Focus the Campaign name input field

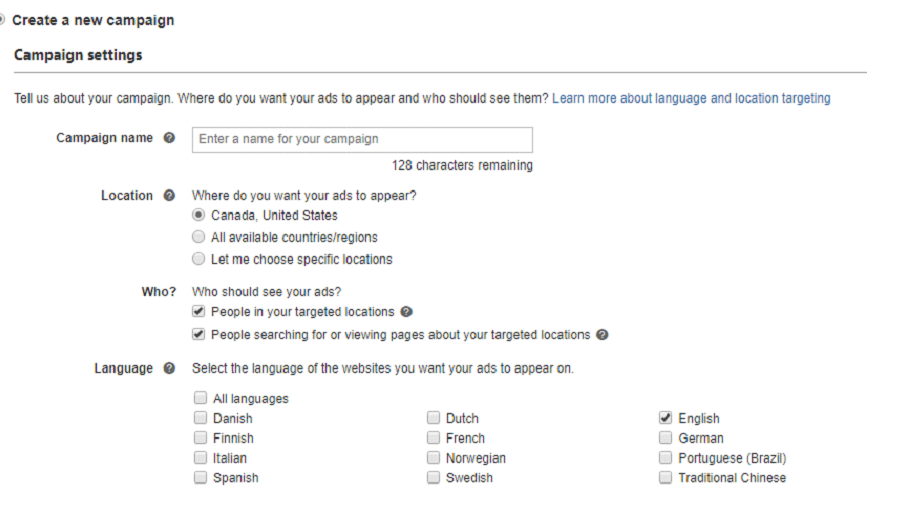point(362,140)
